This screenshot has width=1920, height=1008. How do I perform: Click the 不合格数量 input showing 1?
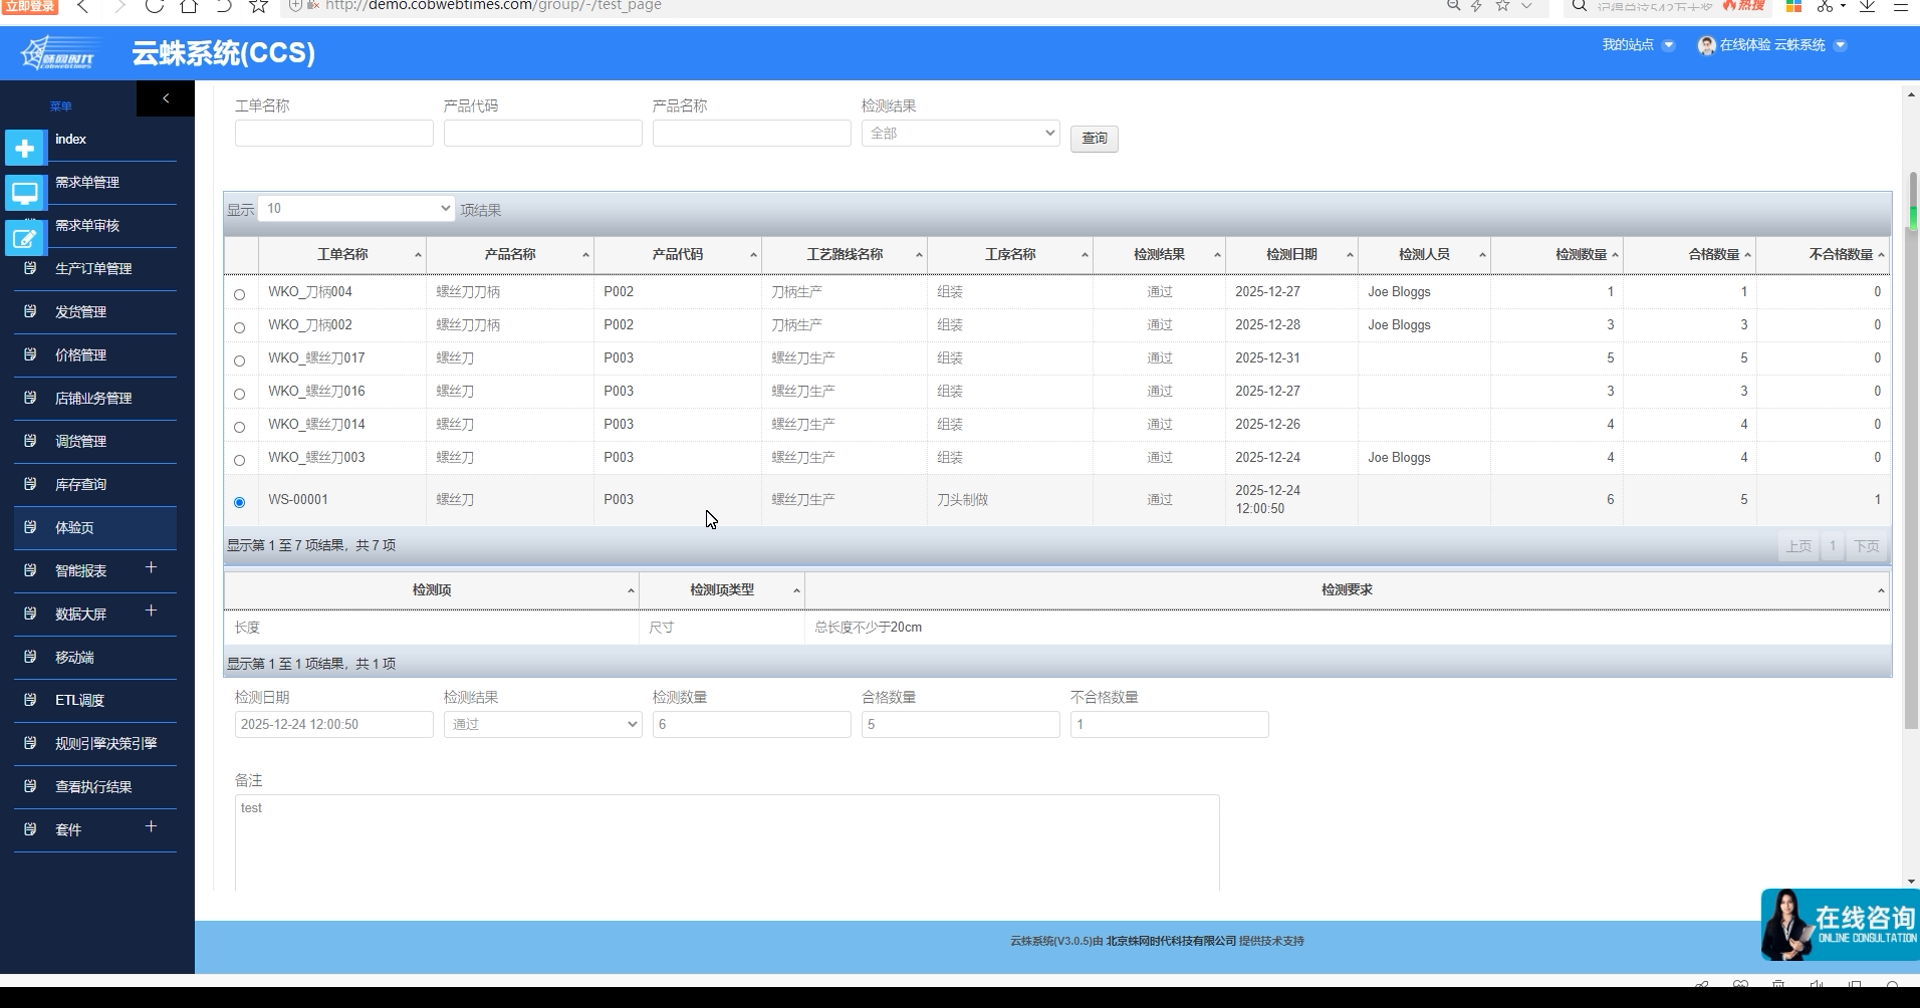pos(1169,724)
